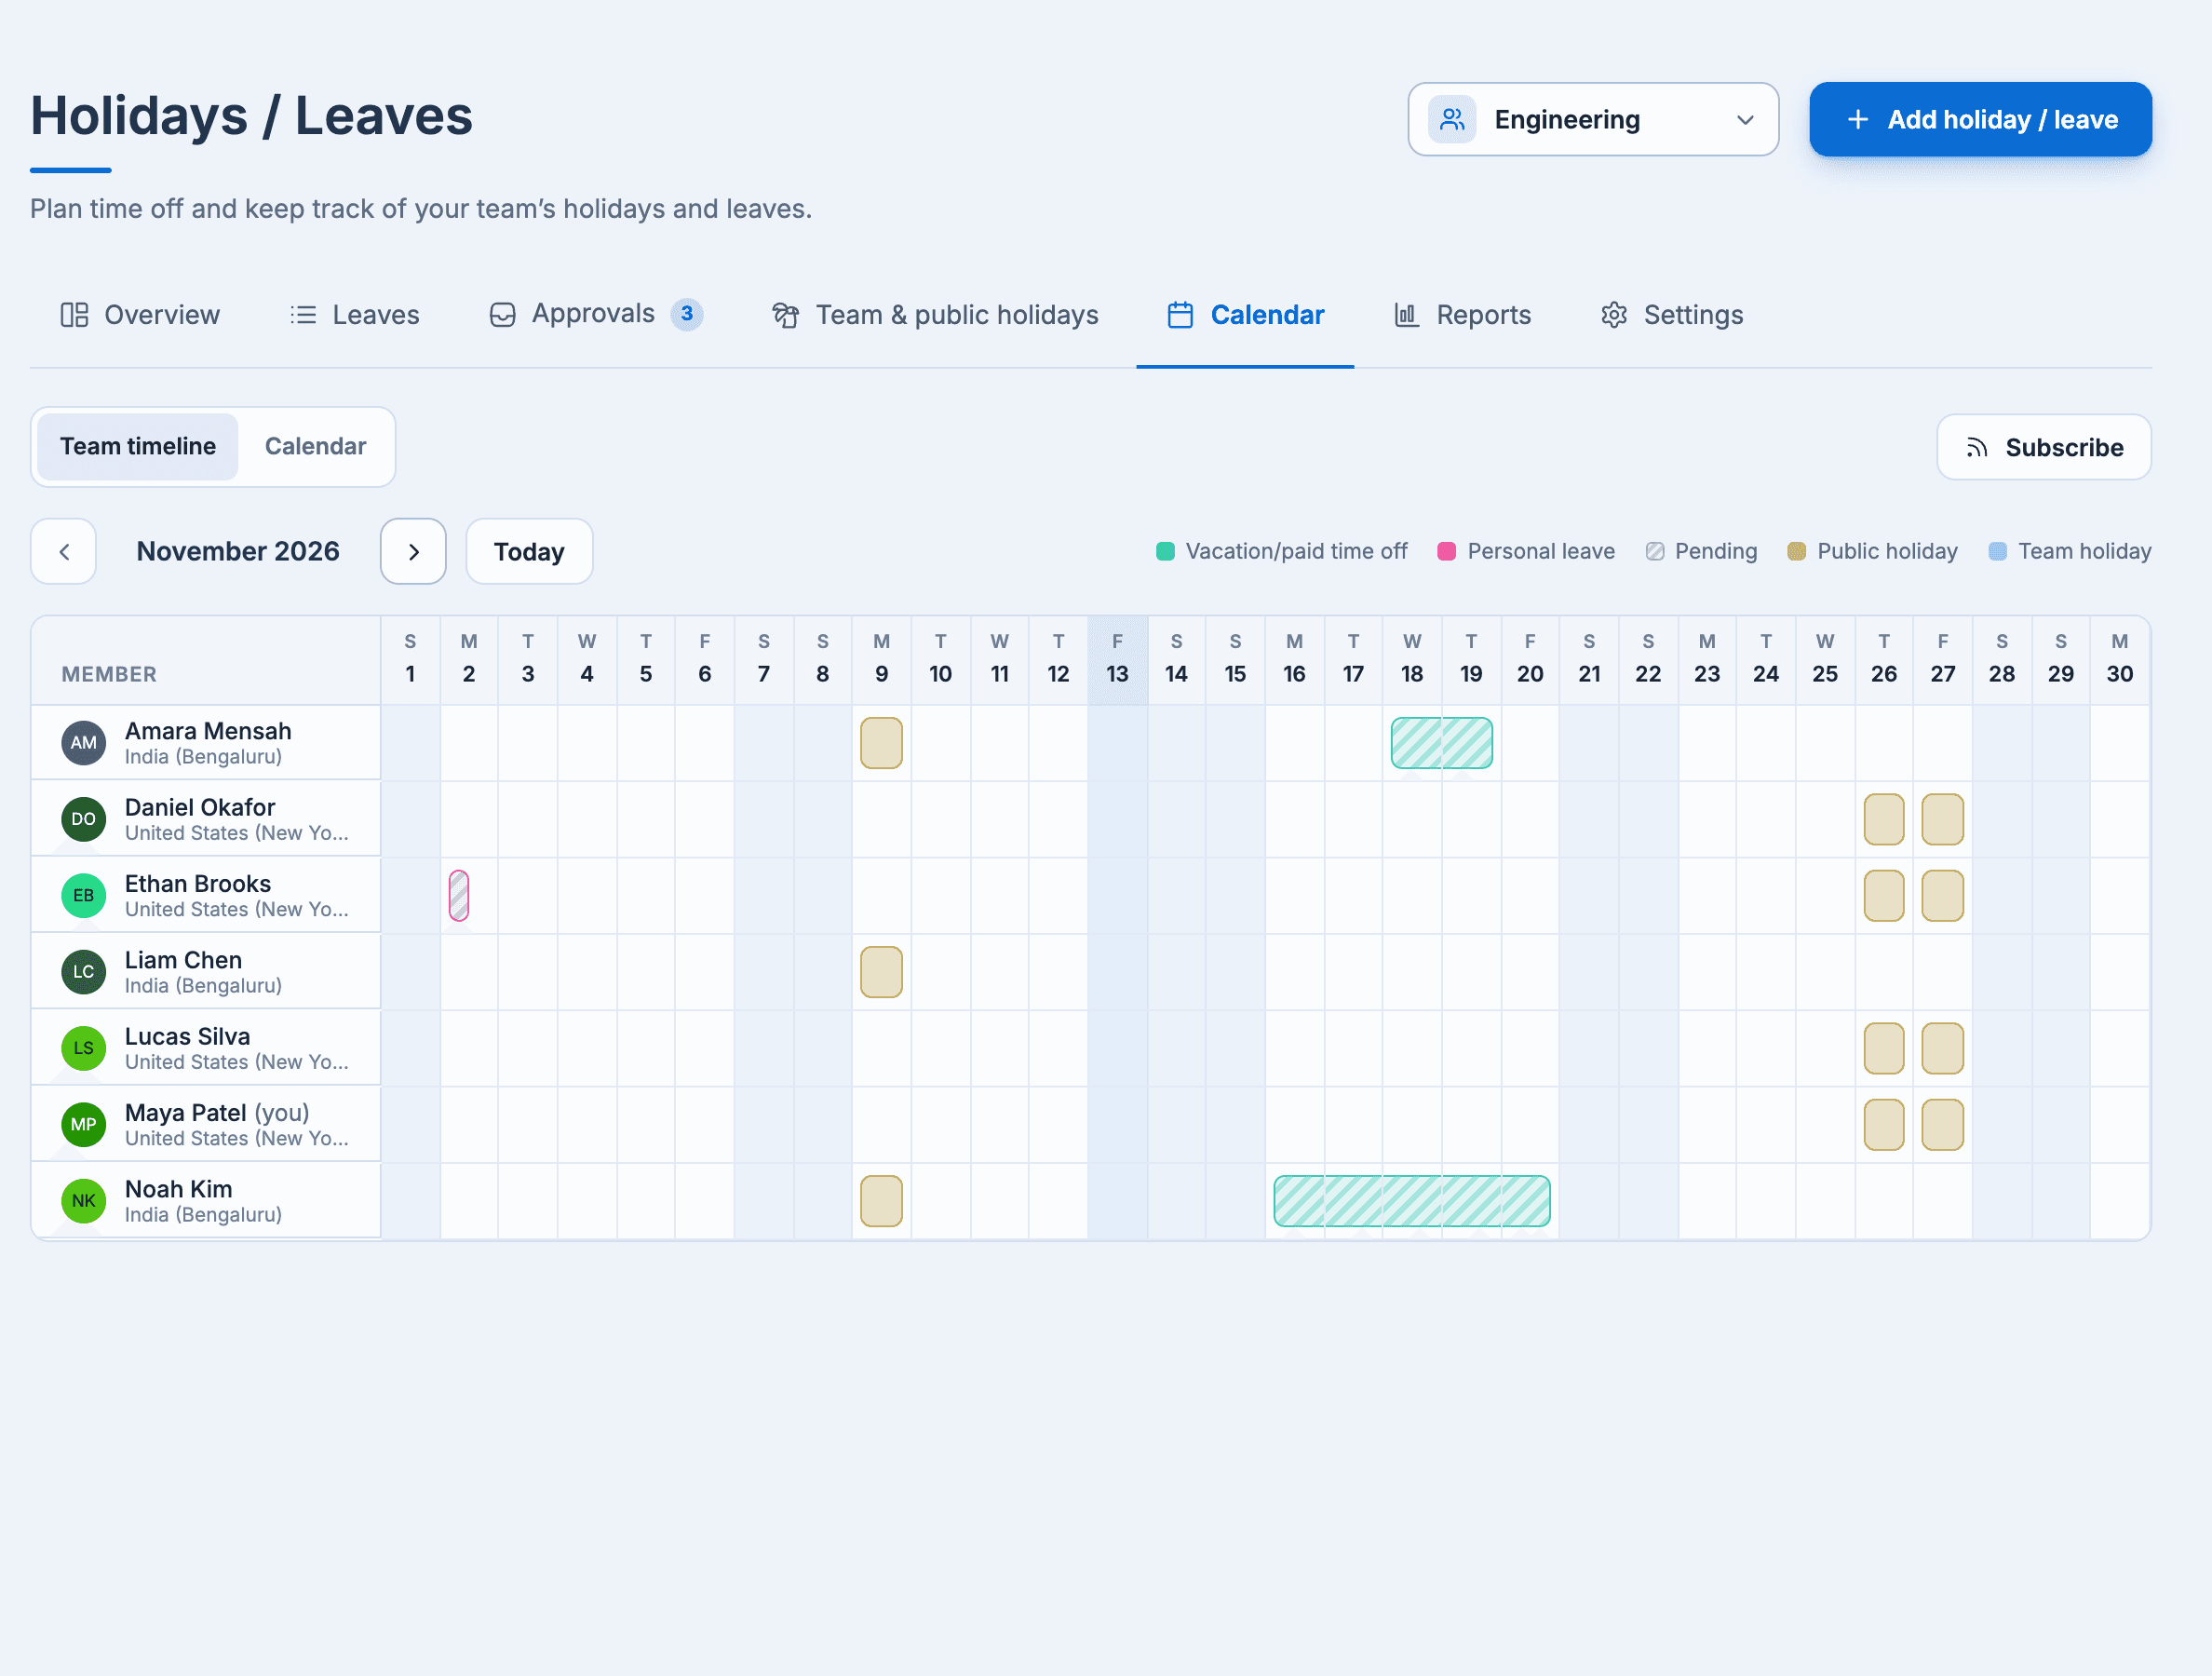2212x1676 pixels.
Task: Click the Team holiday legend swatch
Action: coord(1997,551)
